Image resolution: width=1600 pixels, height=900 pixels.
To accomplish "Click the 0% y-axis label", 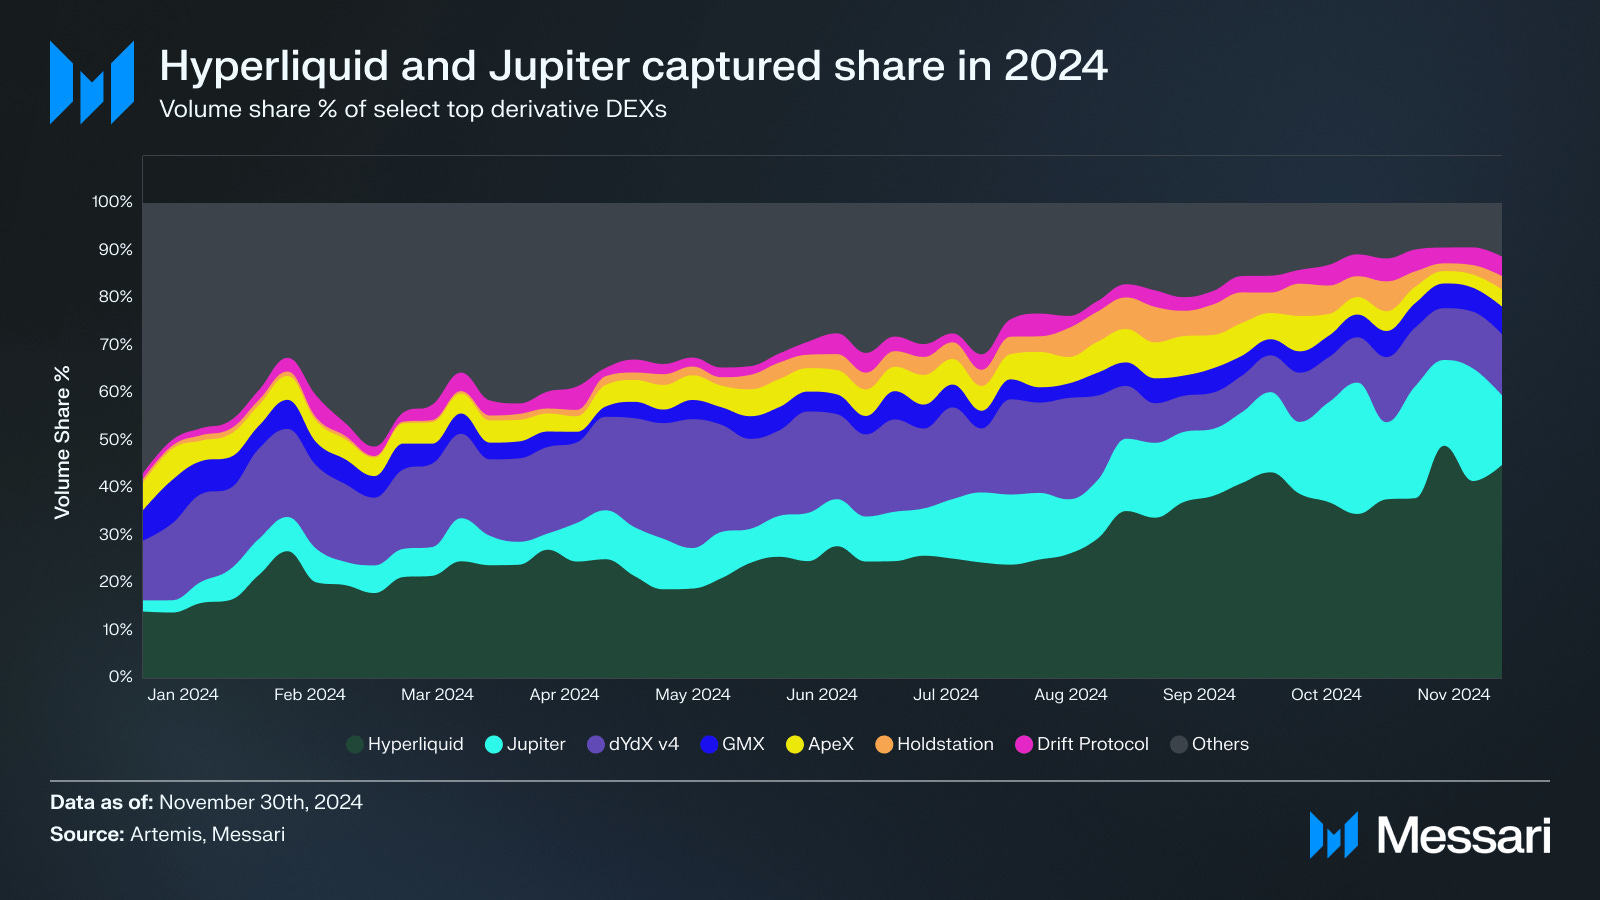I will click(120, 677).
